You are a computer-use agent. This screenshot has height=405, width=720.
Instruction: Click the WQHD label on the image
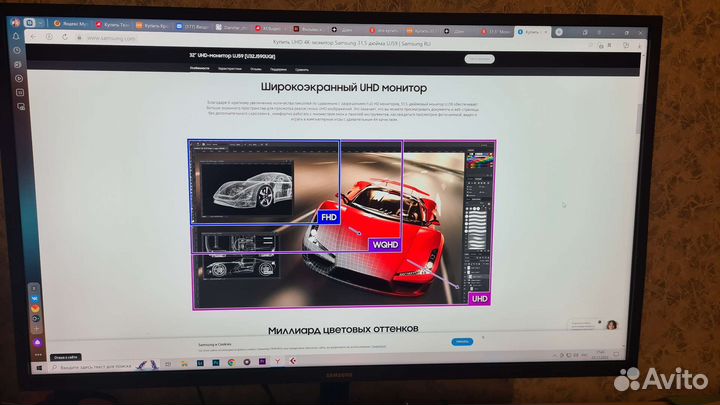click(385, 245)
